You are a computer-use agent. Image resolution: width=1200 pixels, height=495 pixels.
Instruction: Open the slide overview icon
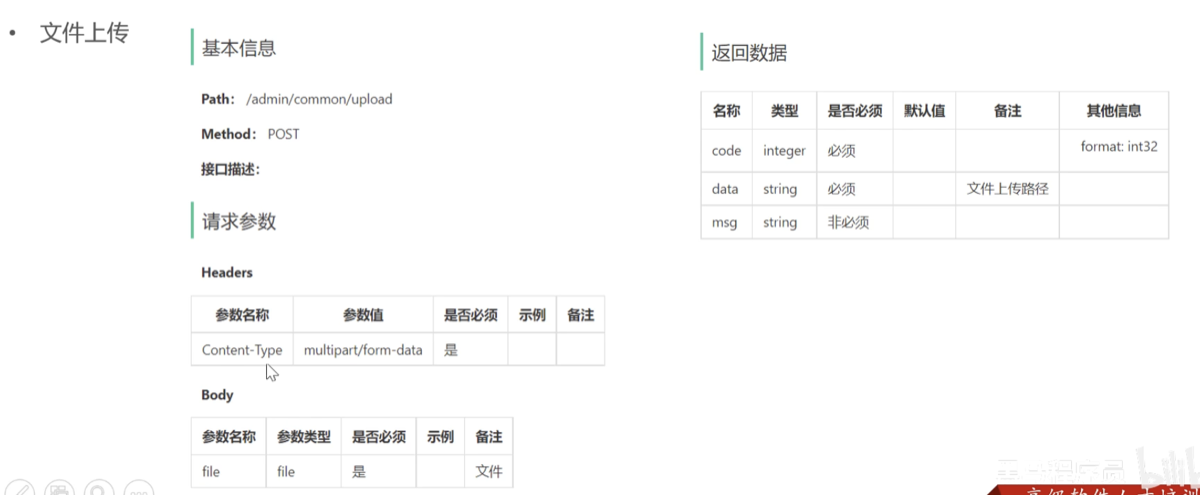click(x=59, y=490)
